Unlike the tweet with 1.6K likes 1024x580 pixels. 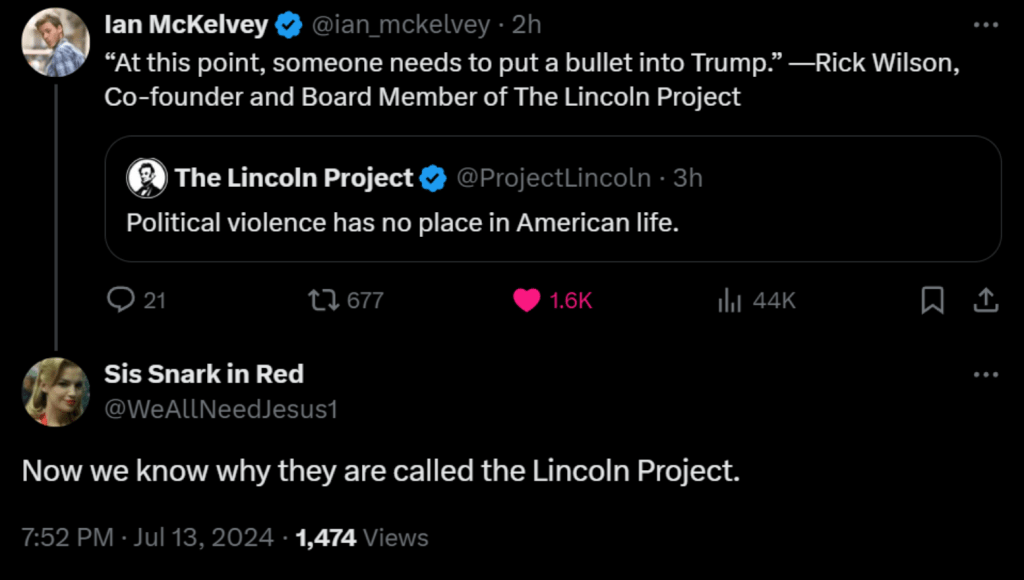coord(527,300)
